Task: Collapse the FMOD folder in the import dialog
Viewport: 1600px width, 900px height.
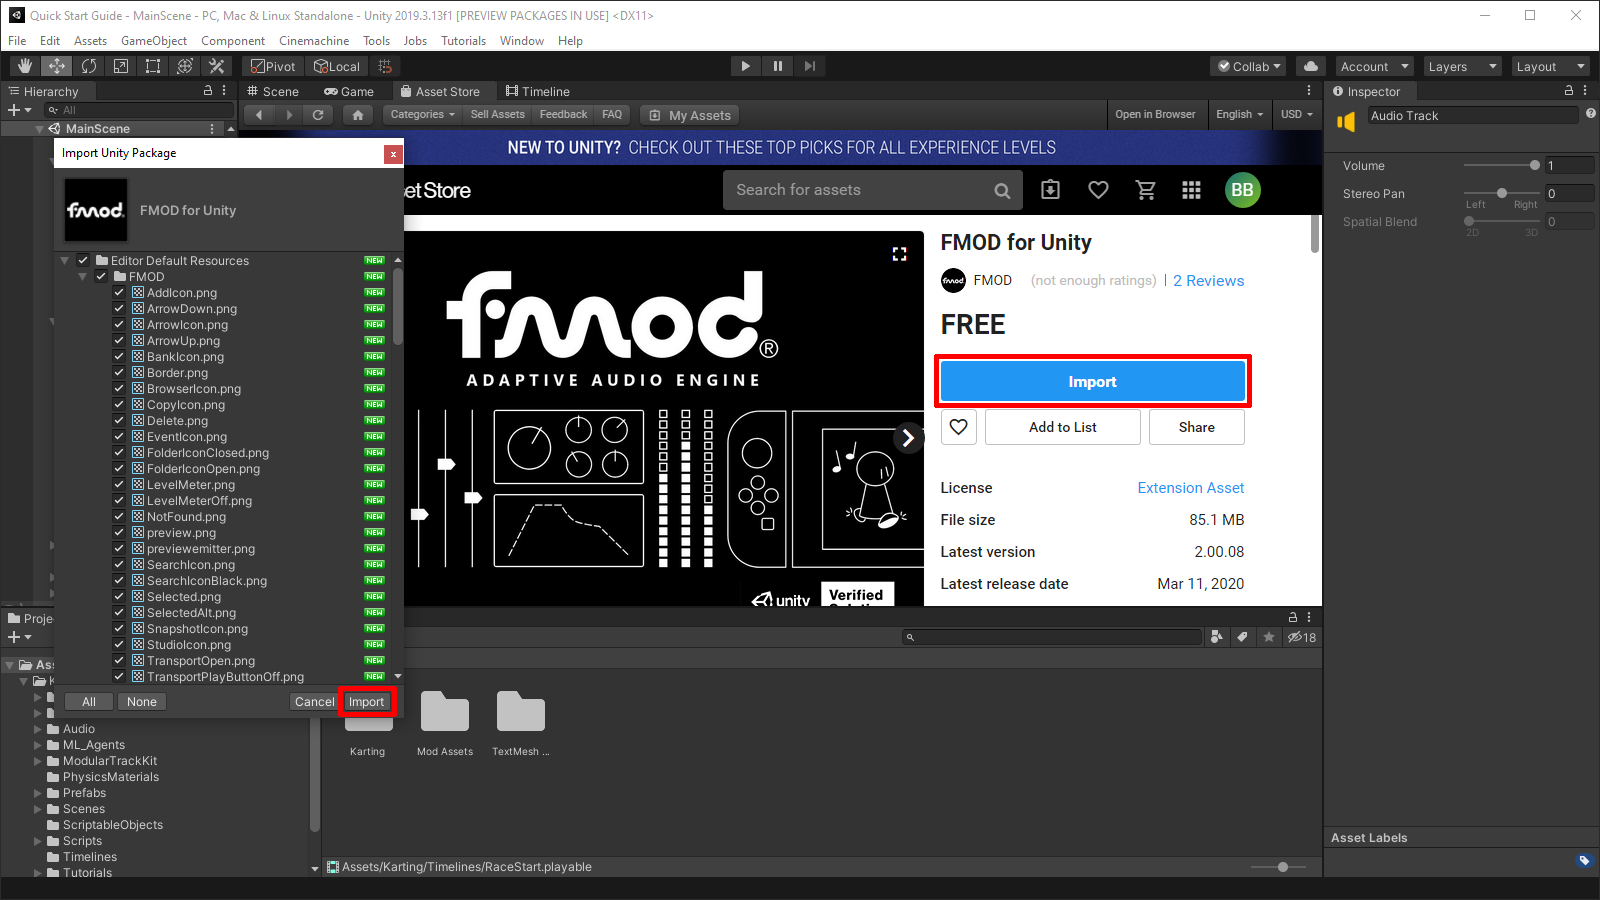Action: [82, 276]
